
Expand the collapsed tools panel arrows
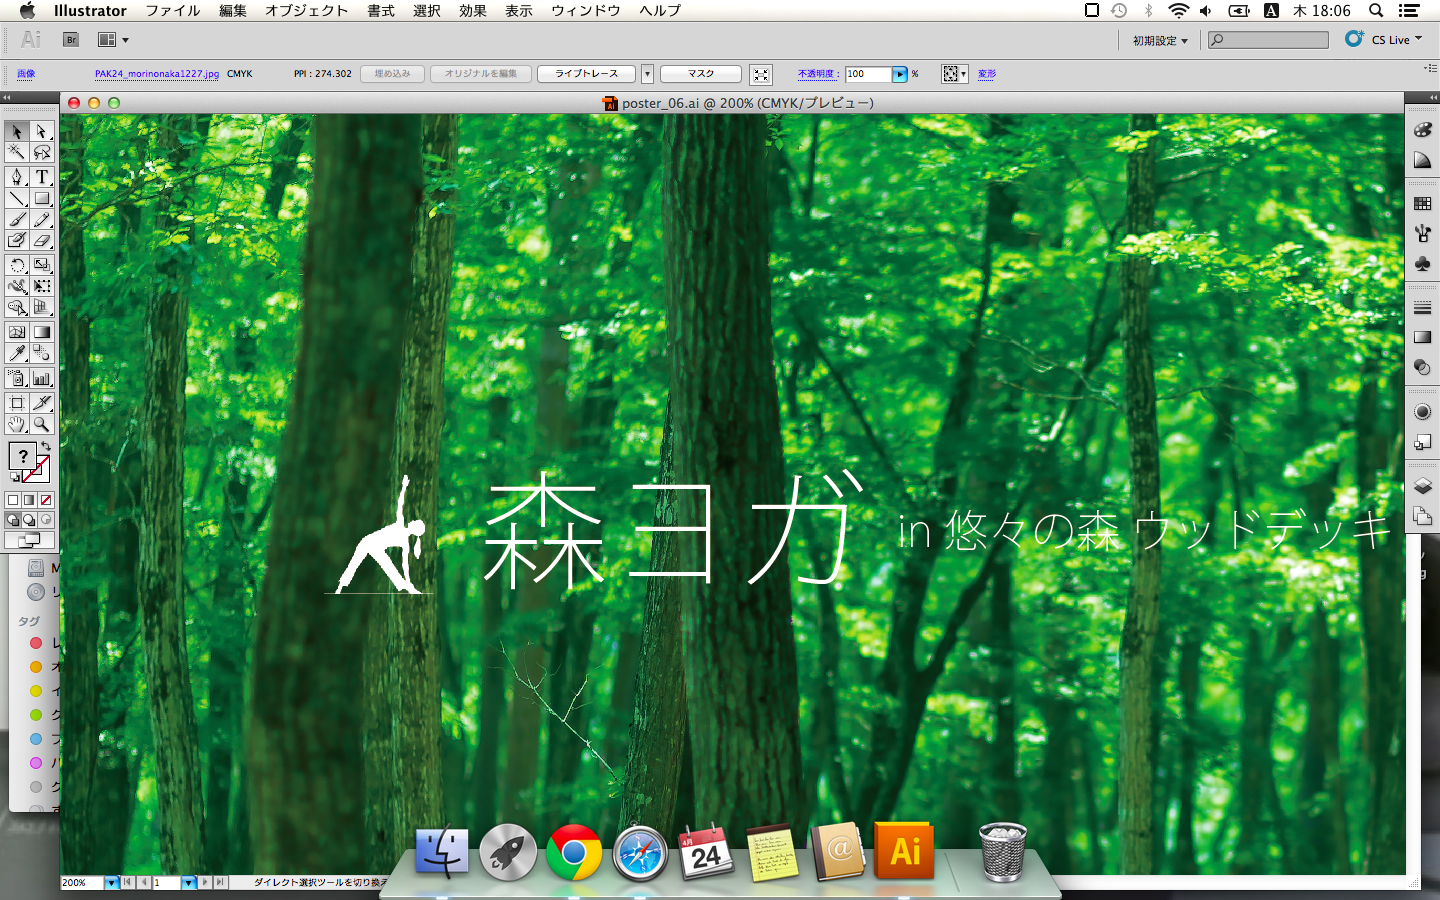pyautogui.click(x=6, y=97)
